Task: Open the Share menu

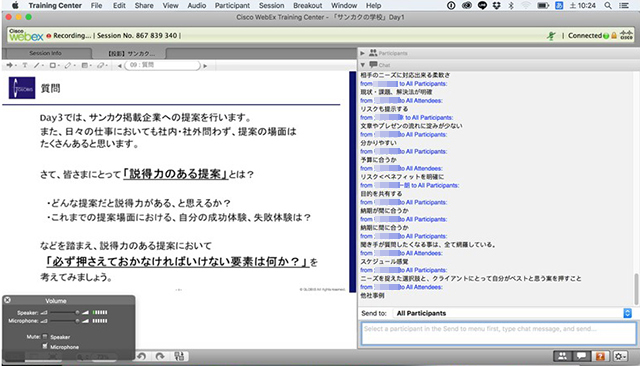Action: [x=144, y=5]
